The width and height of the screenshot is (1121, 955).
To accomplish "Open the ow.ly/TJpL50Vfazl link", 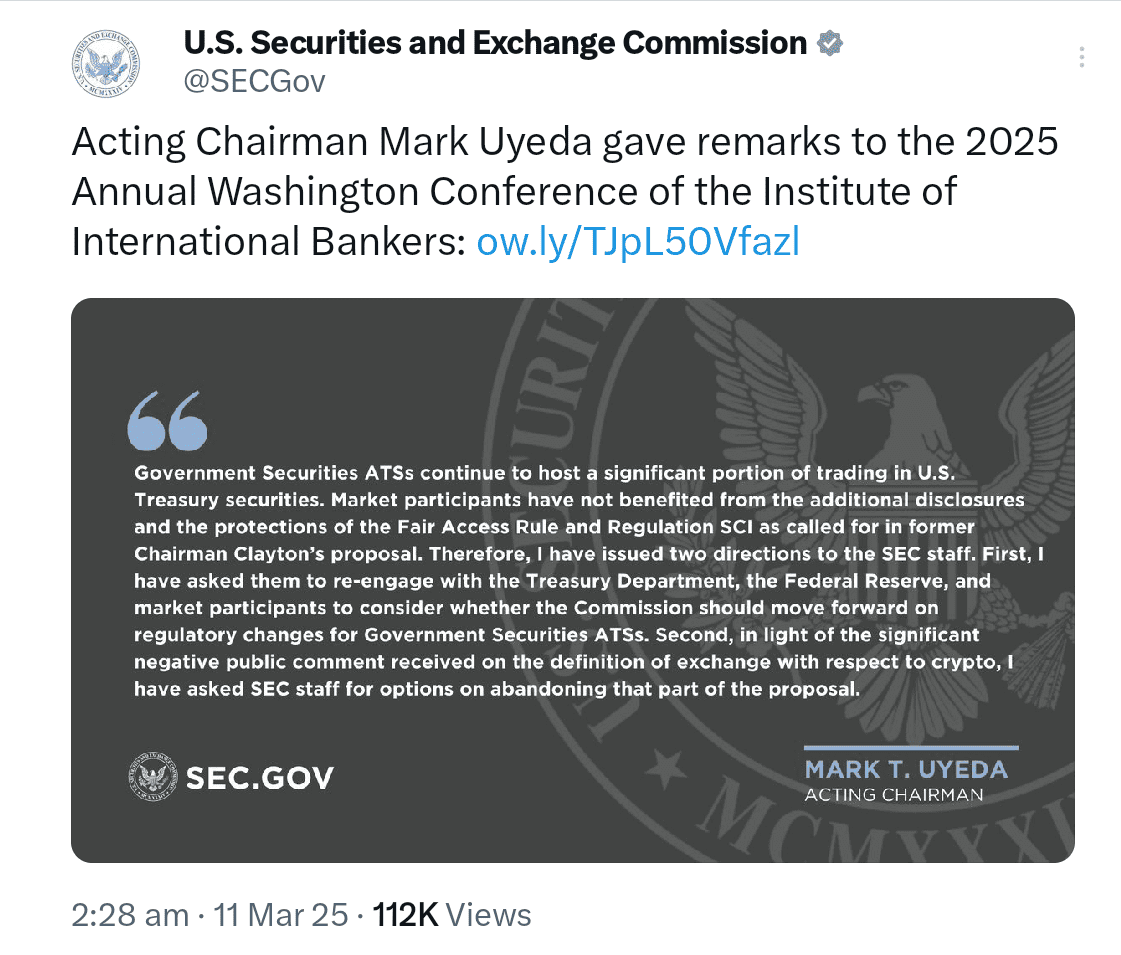I will point(638,241).
